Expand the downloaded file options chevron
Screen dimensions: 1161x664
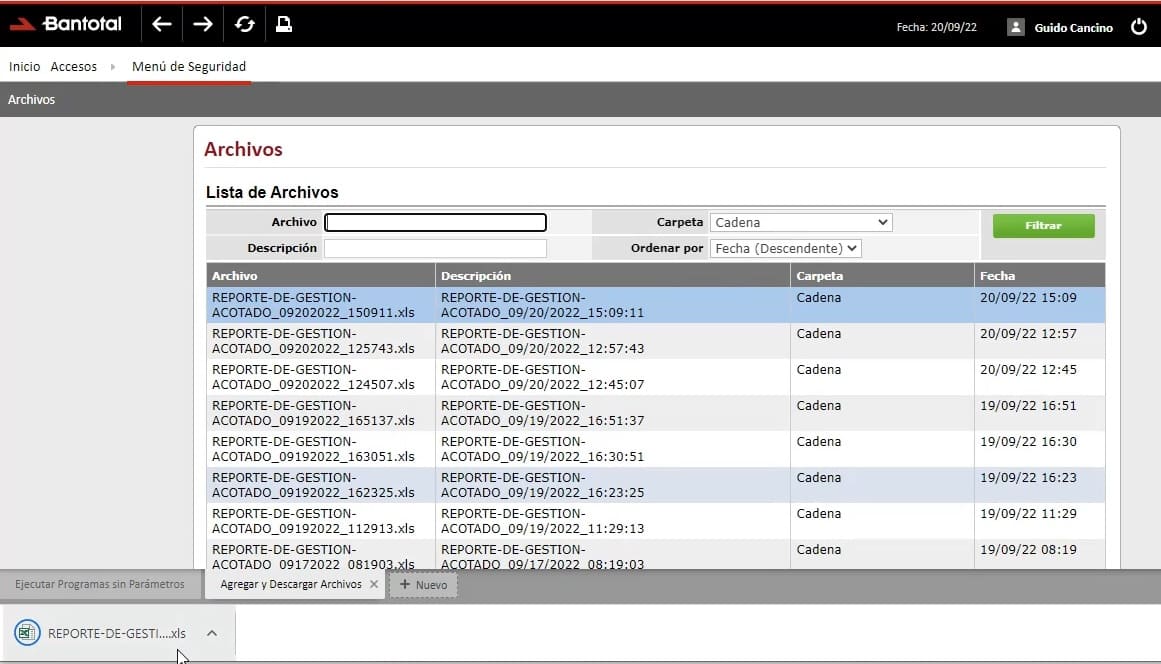tap(210, 632)
